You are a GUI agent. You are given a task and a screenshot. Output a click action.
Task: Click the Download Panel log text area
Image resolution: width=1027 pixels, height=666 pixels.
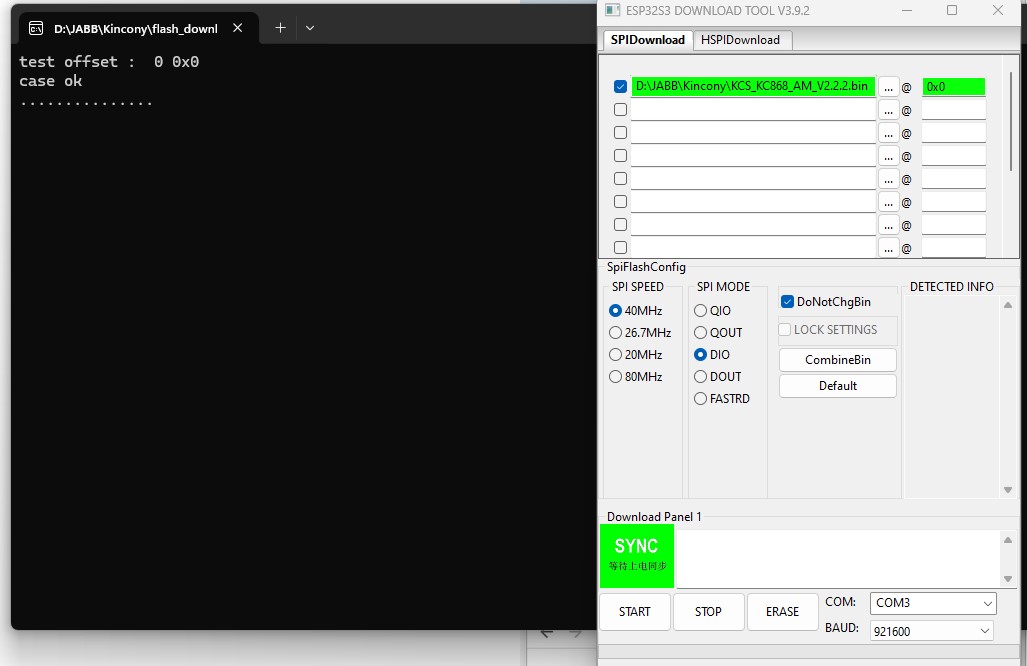click(838, 559)
